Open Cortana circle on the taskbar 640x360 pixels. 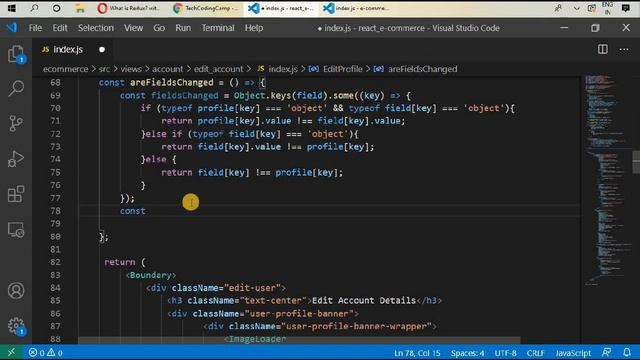tap(57, 8)
